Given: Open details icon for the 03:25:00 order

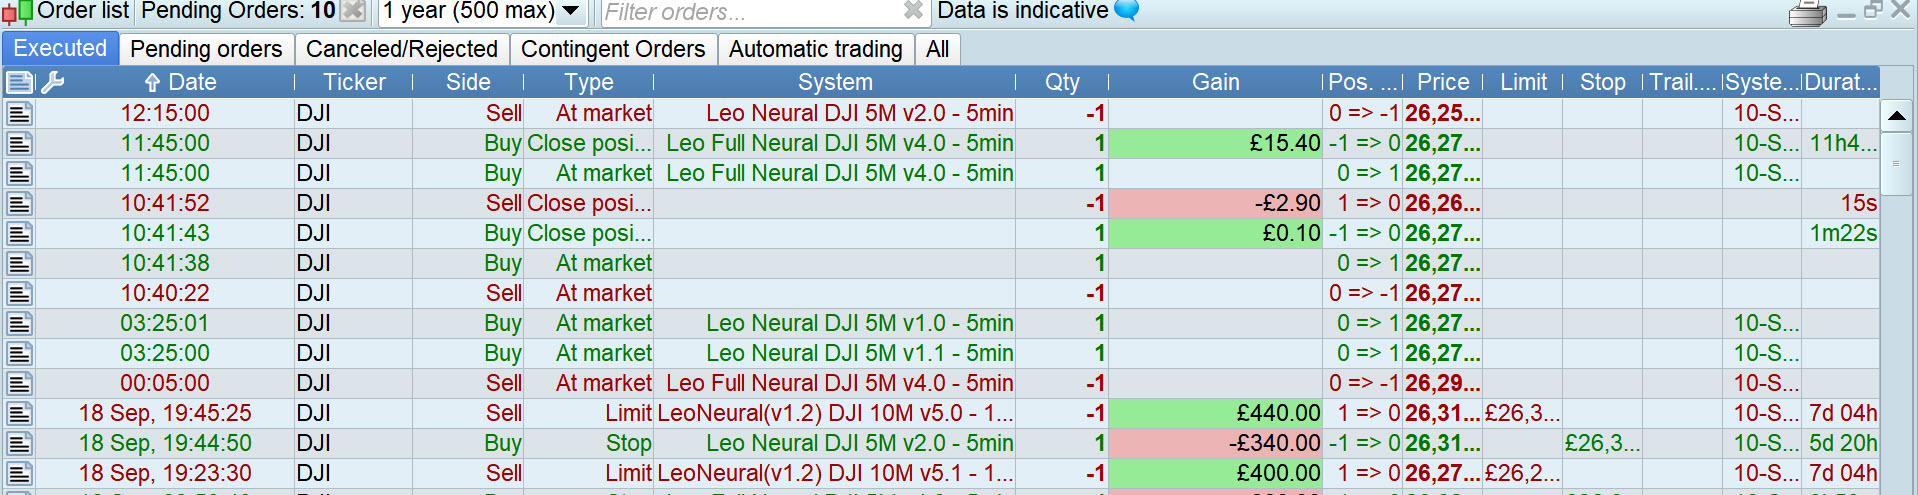Looking at the screenshot, I should (20, 354).
